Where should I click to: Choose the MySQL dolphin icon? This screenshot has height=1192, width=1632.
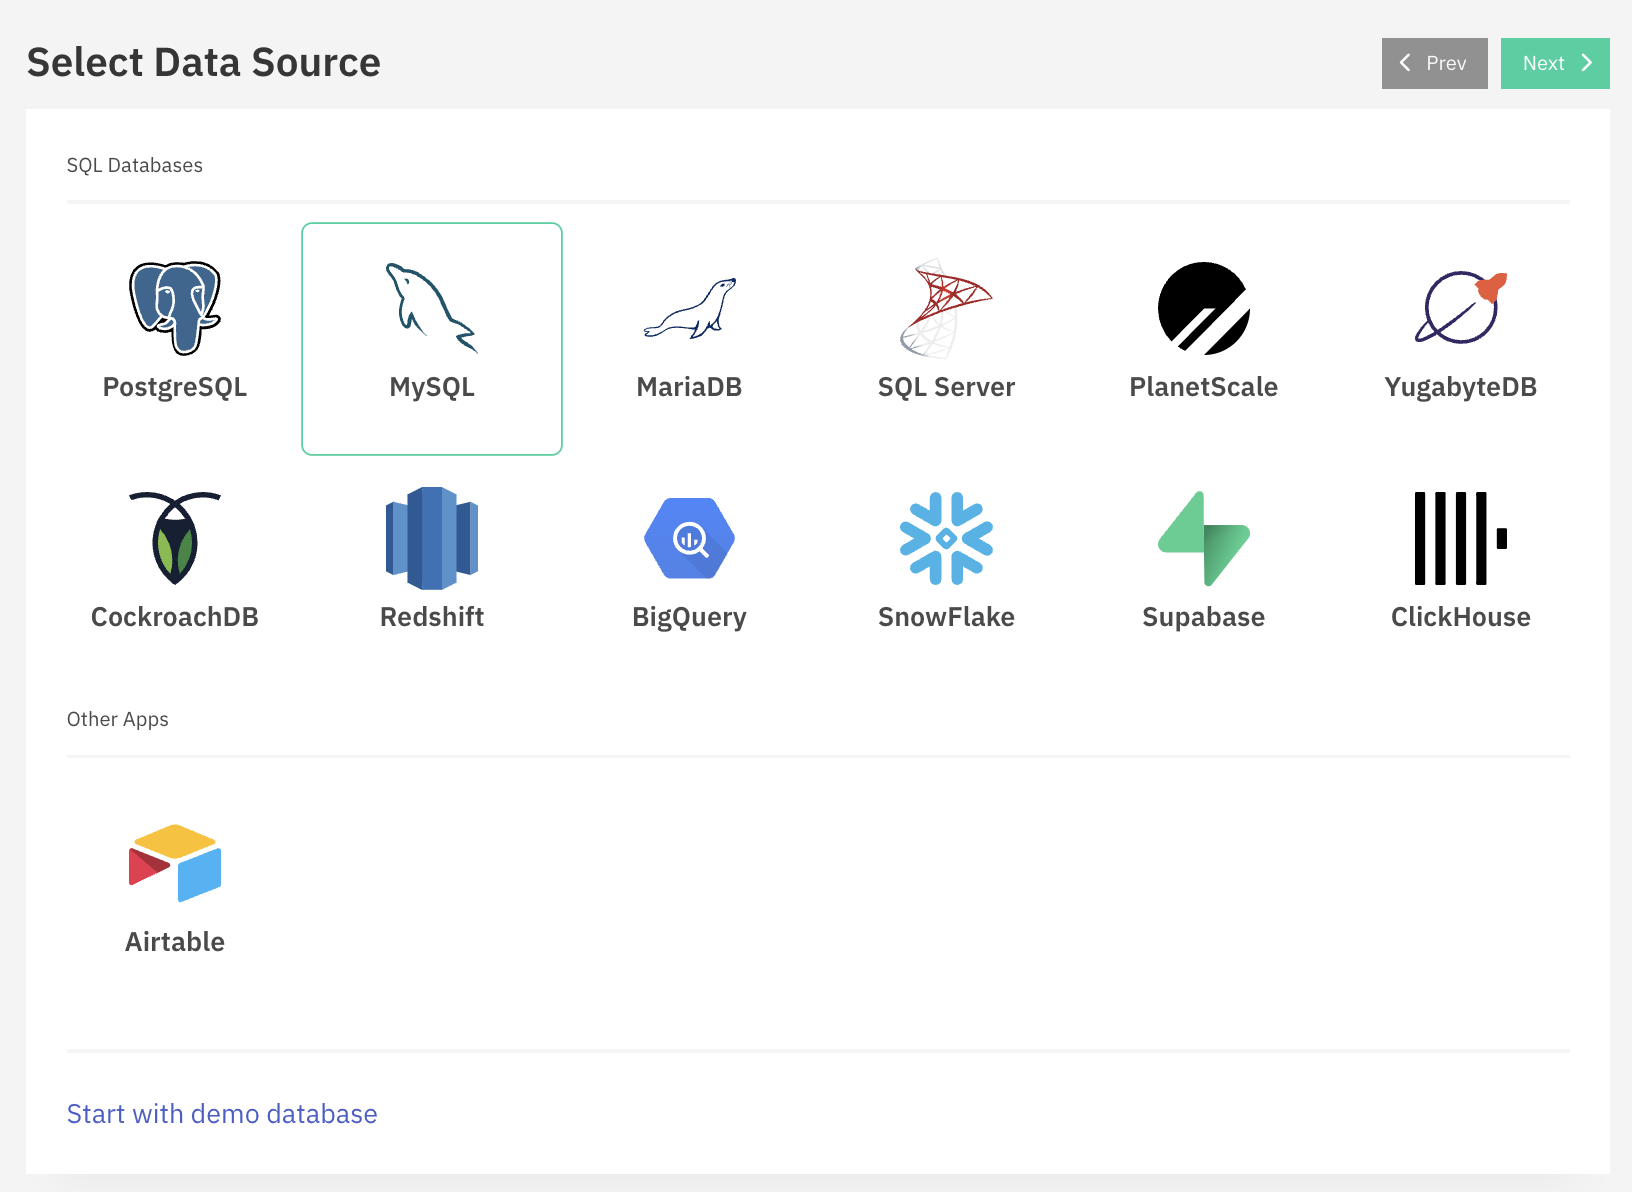point(432,308)
